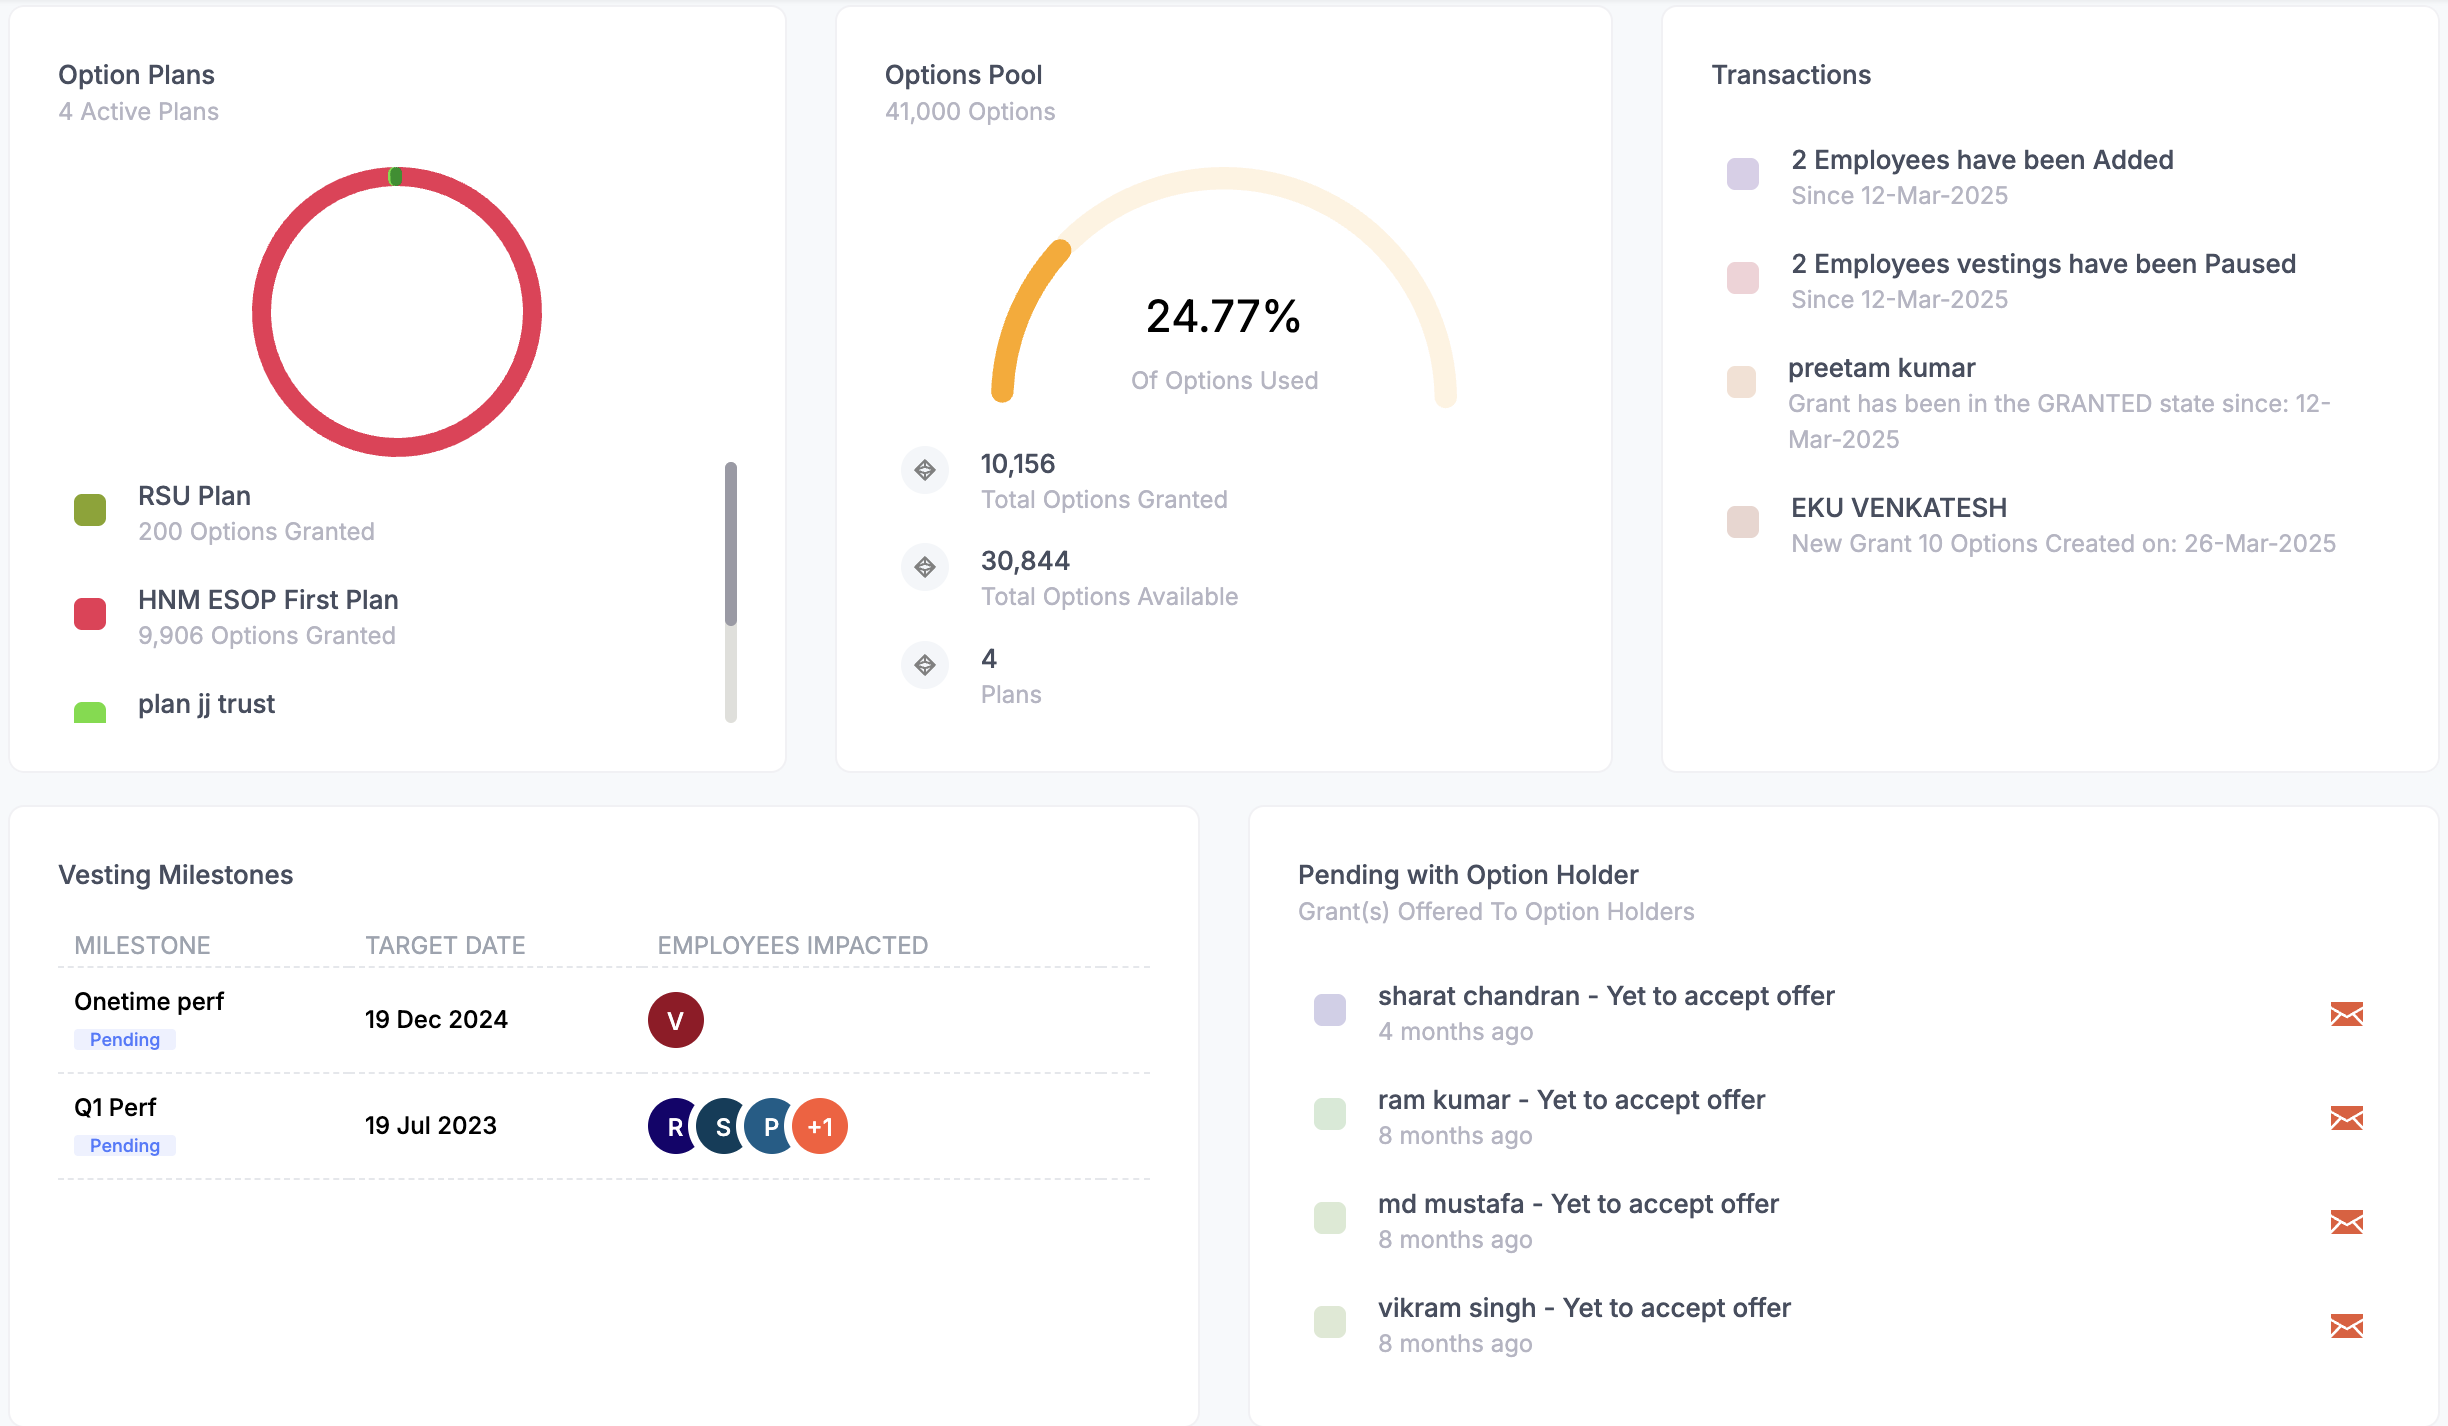Viewport: 2448px width, 1426px height.
Task: Open the +1 more employees badge
Action: coord(821,1127)
